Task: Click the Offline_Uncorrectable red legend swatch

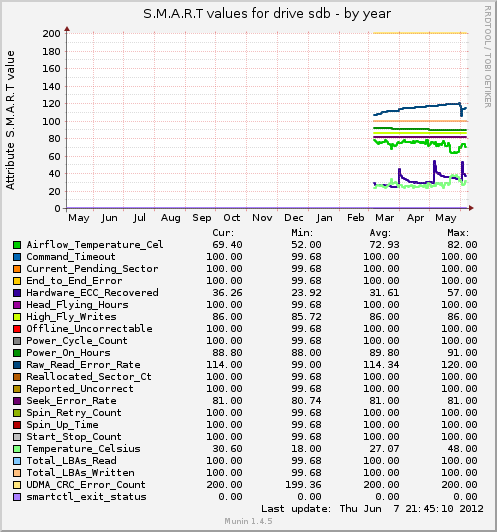Action: (x=17, y=329)
